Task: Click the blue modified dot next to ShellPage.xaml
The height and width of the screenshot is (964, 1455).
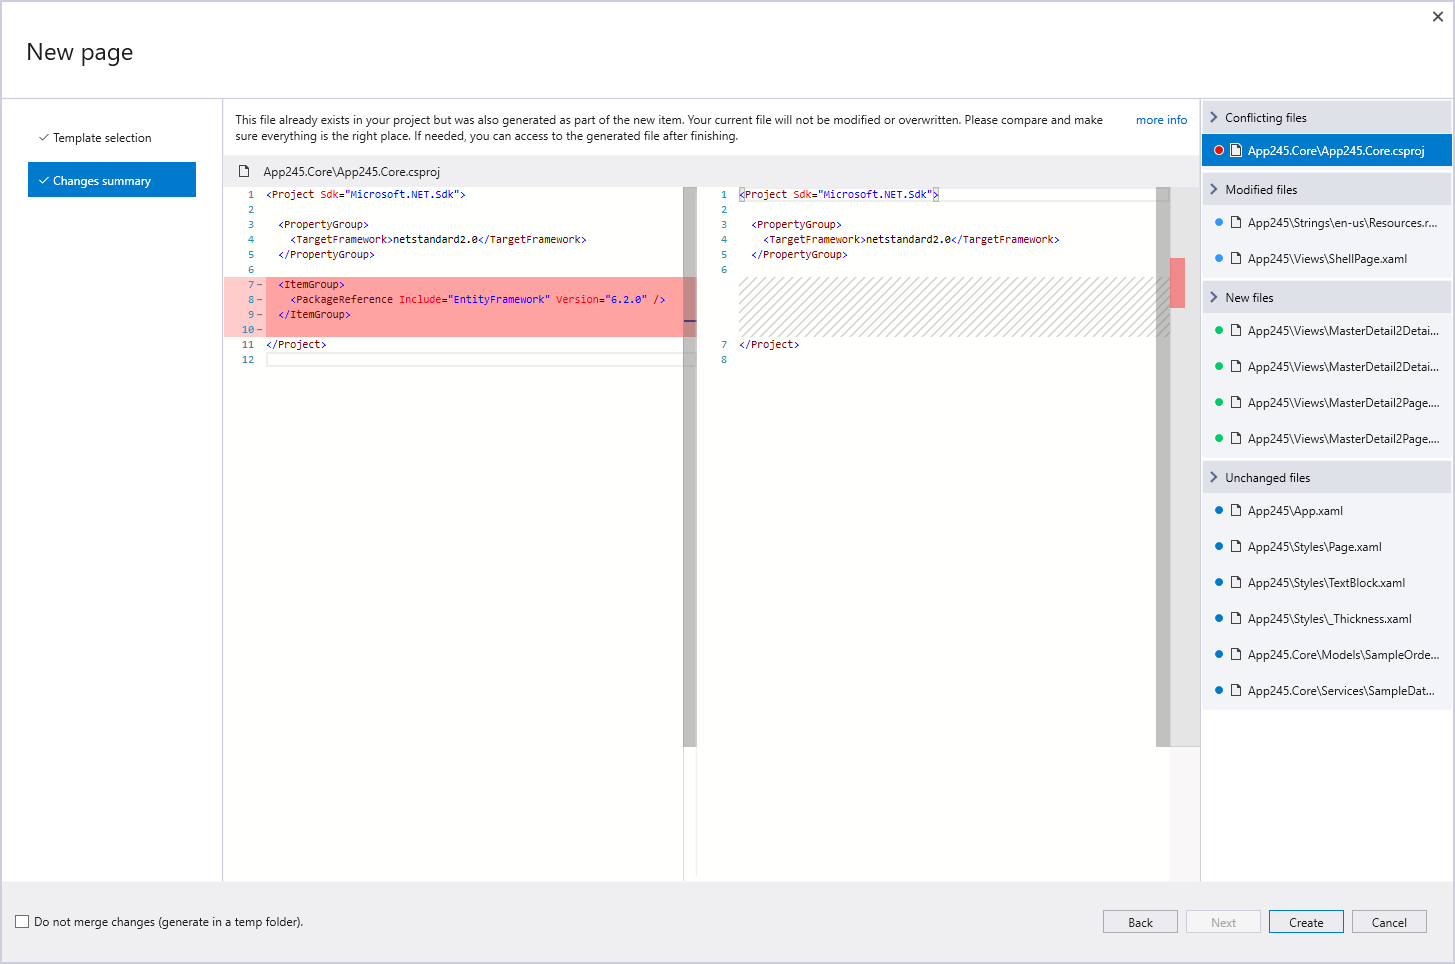Action: click(x=1218, y=258)
